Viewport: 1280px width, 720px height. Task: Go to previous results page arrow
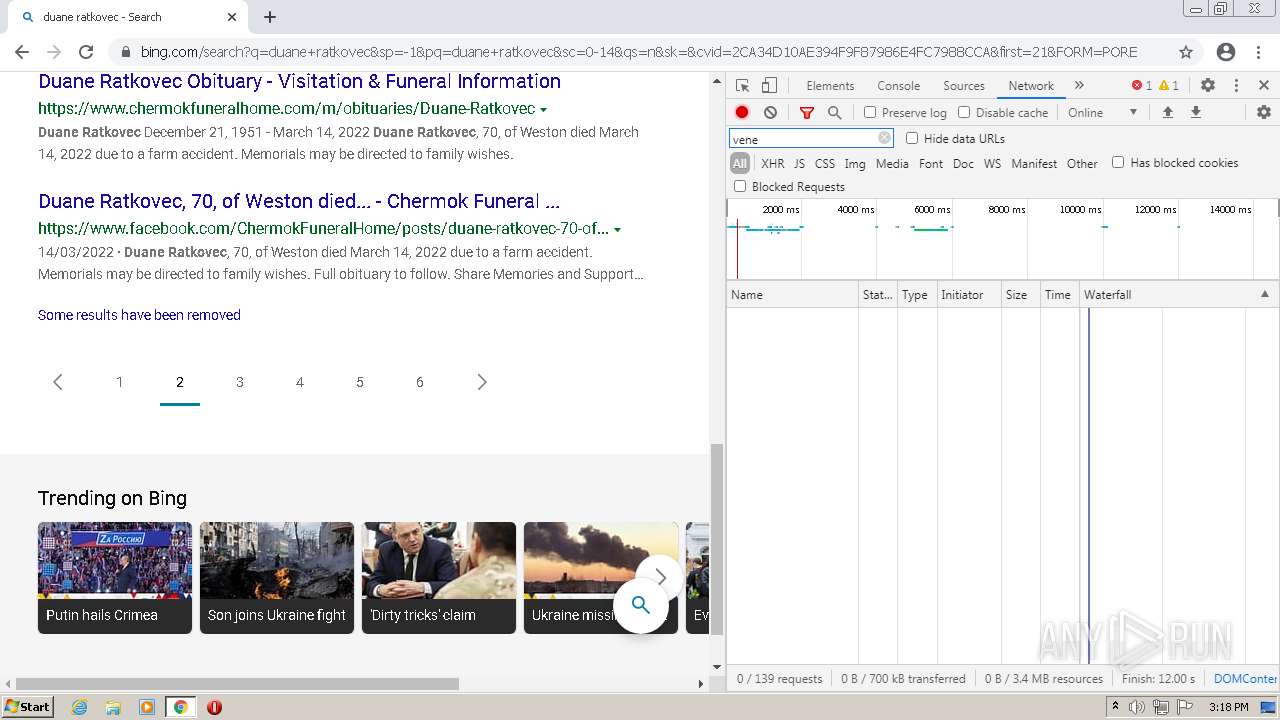click(x=58, y=382)
